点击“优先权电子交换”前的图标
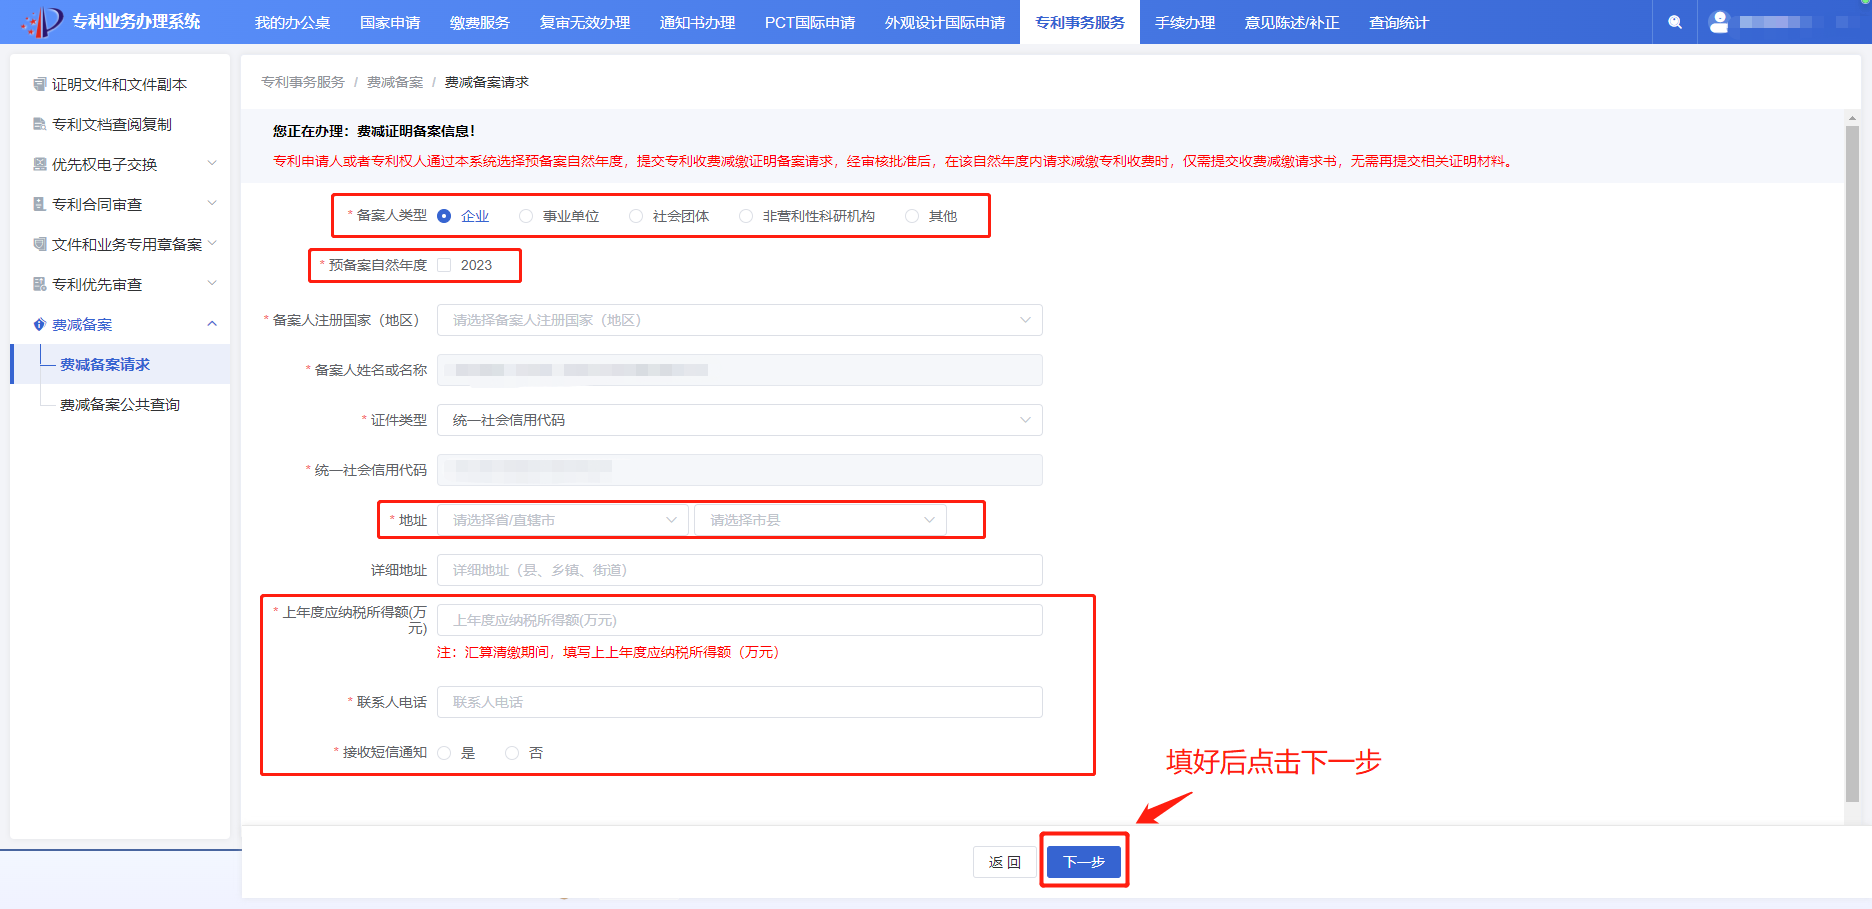 point(37,163)
